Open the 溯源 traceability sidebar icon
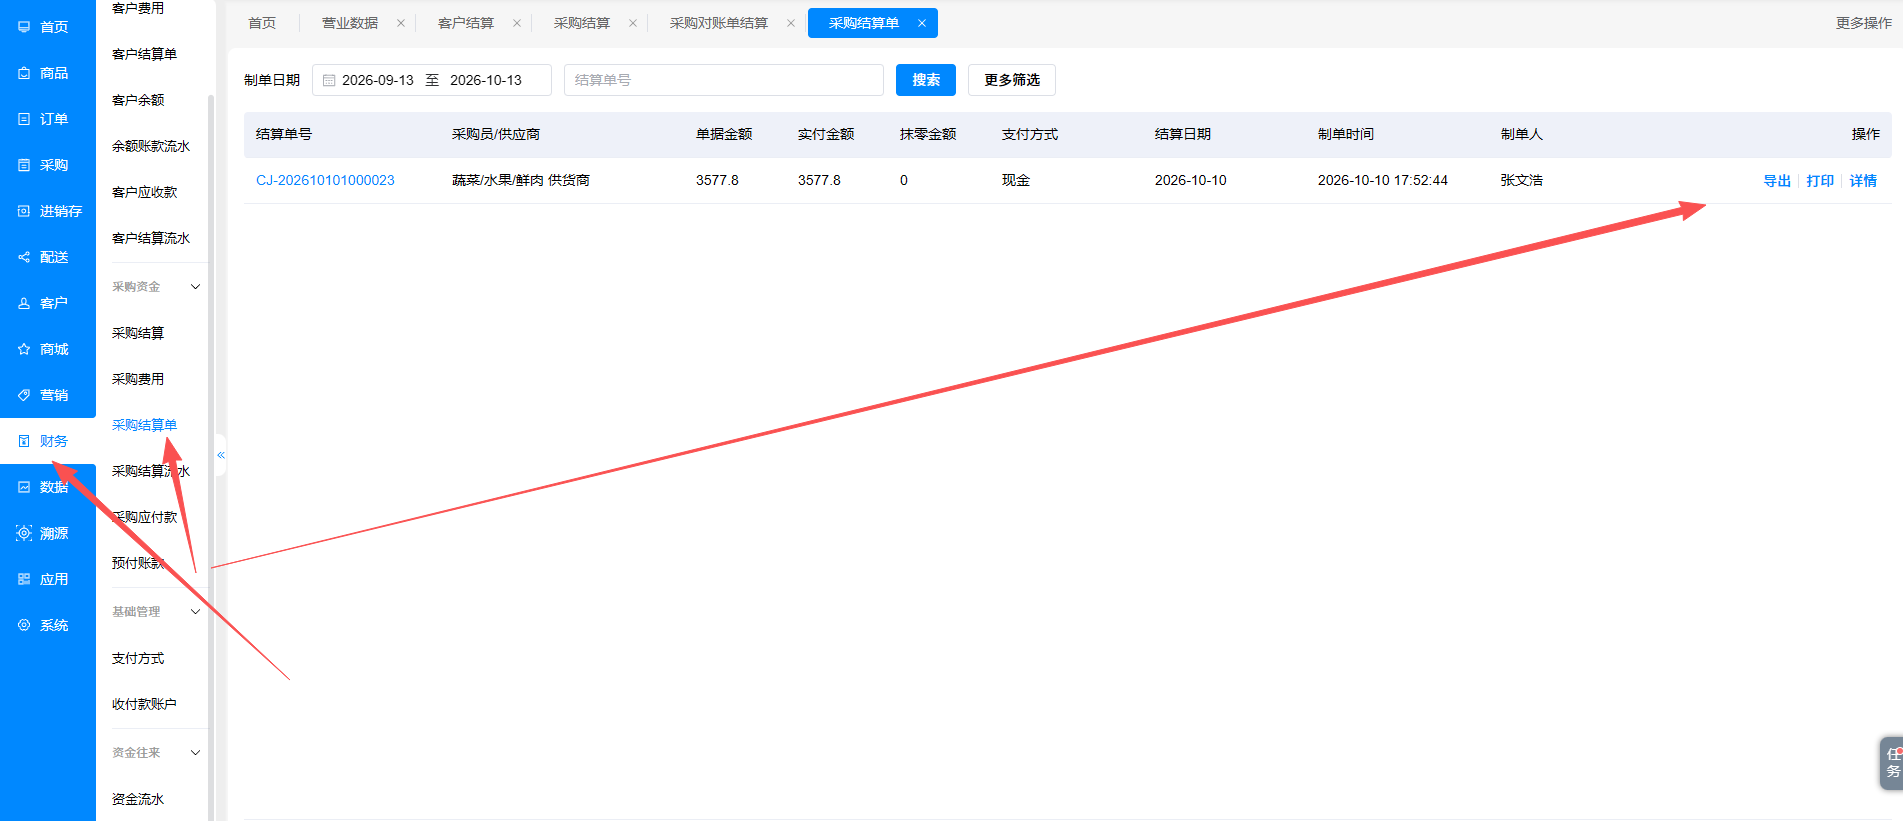 point(24,533)
